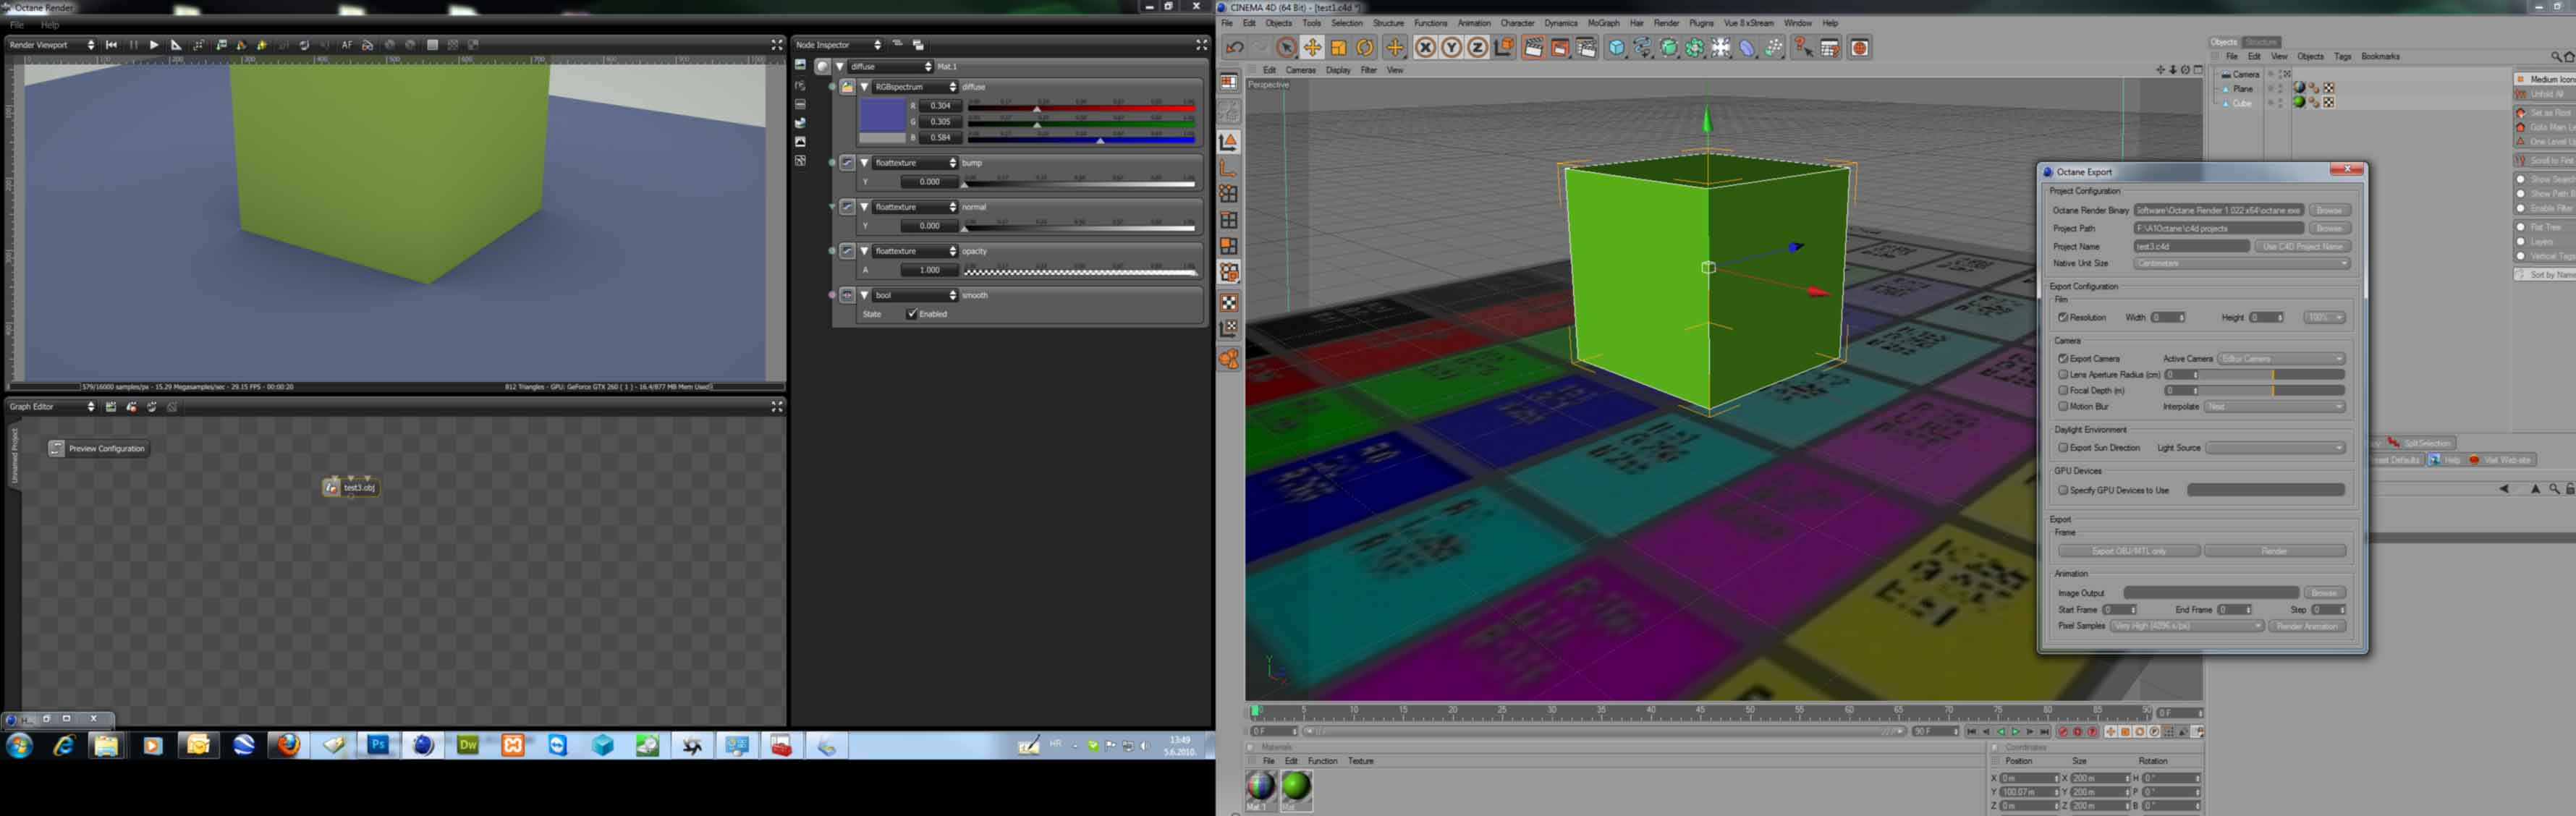Click the Use C4D Project Name button
This screenshot has width=2576, height=816.
point(2303,246)
